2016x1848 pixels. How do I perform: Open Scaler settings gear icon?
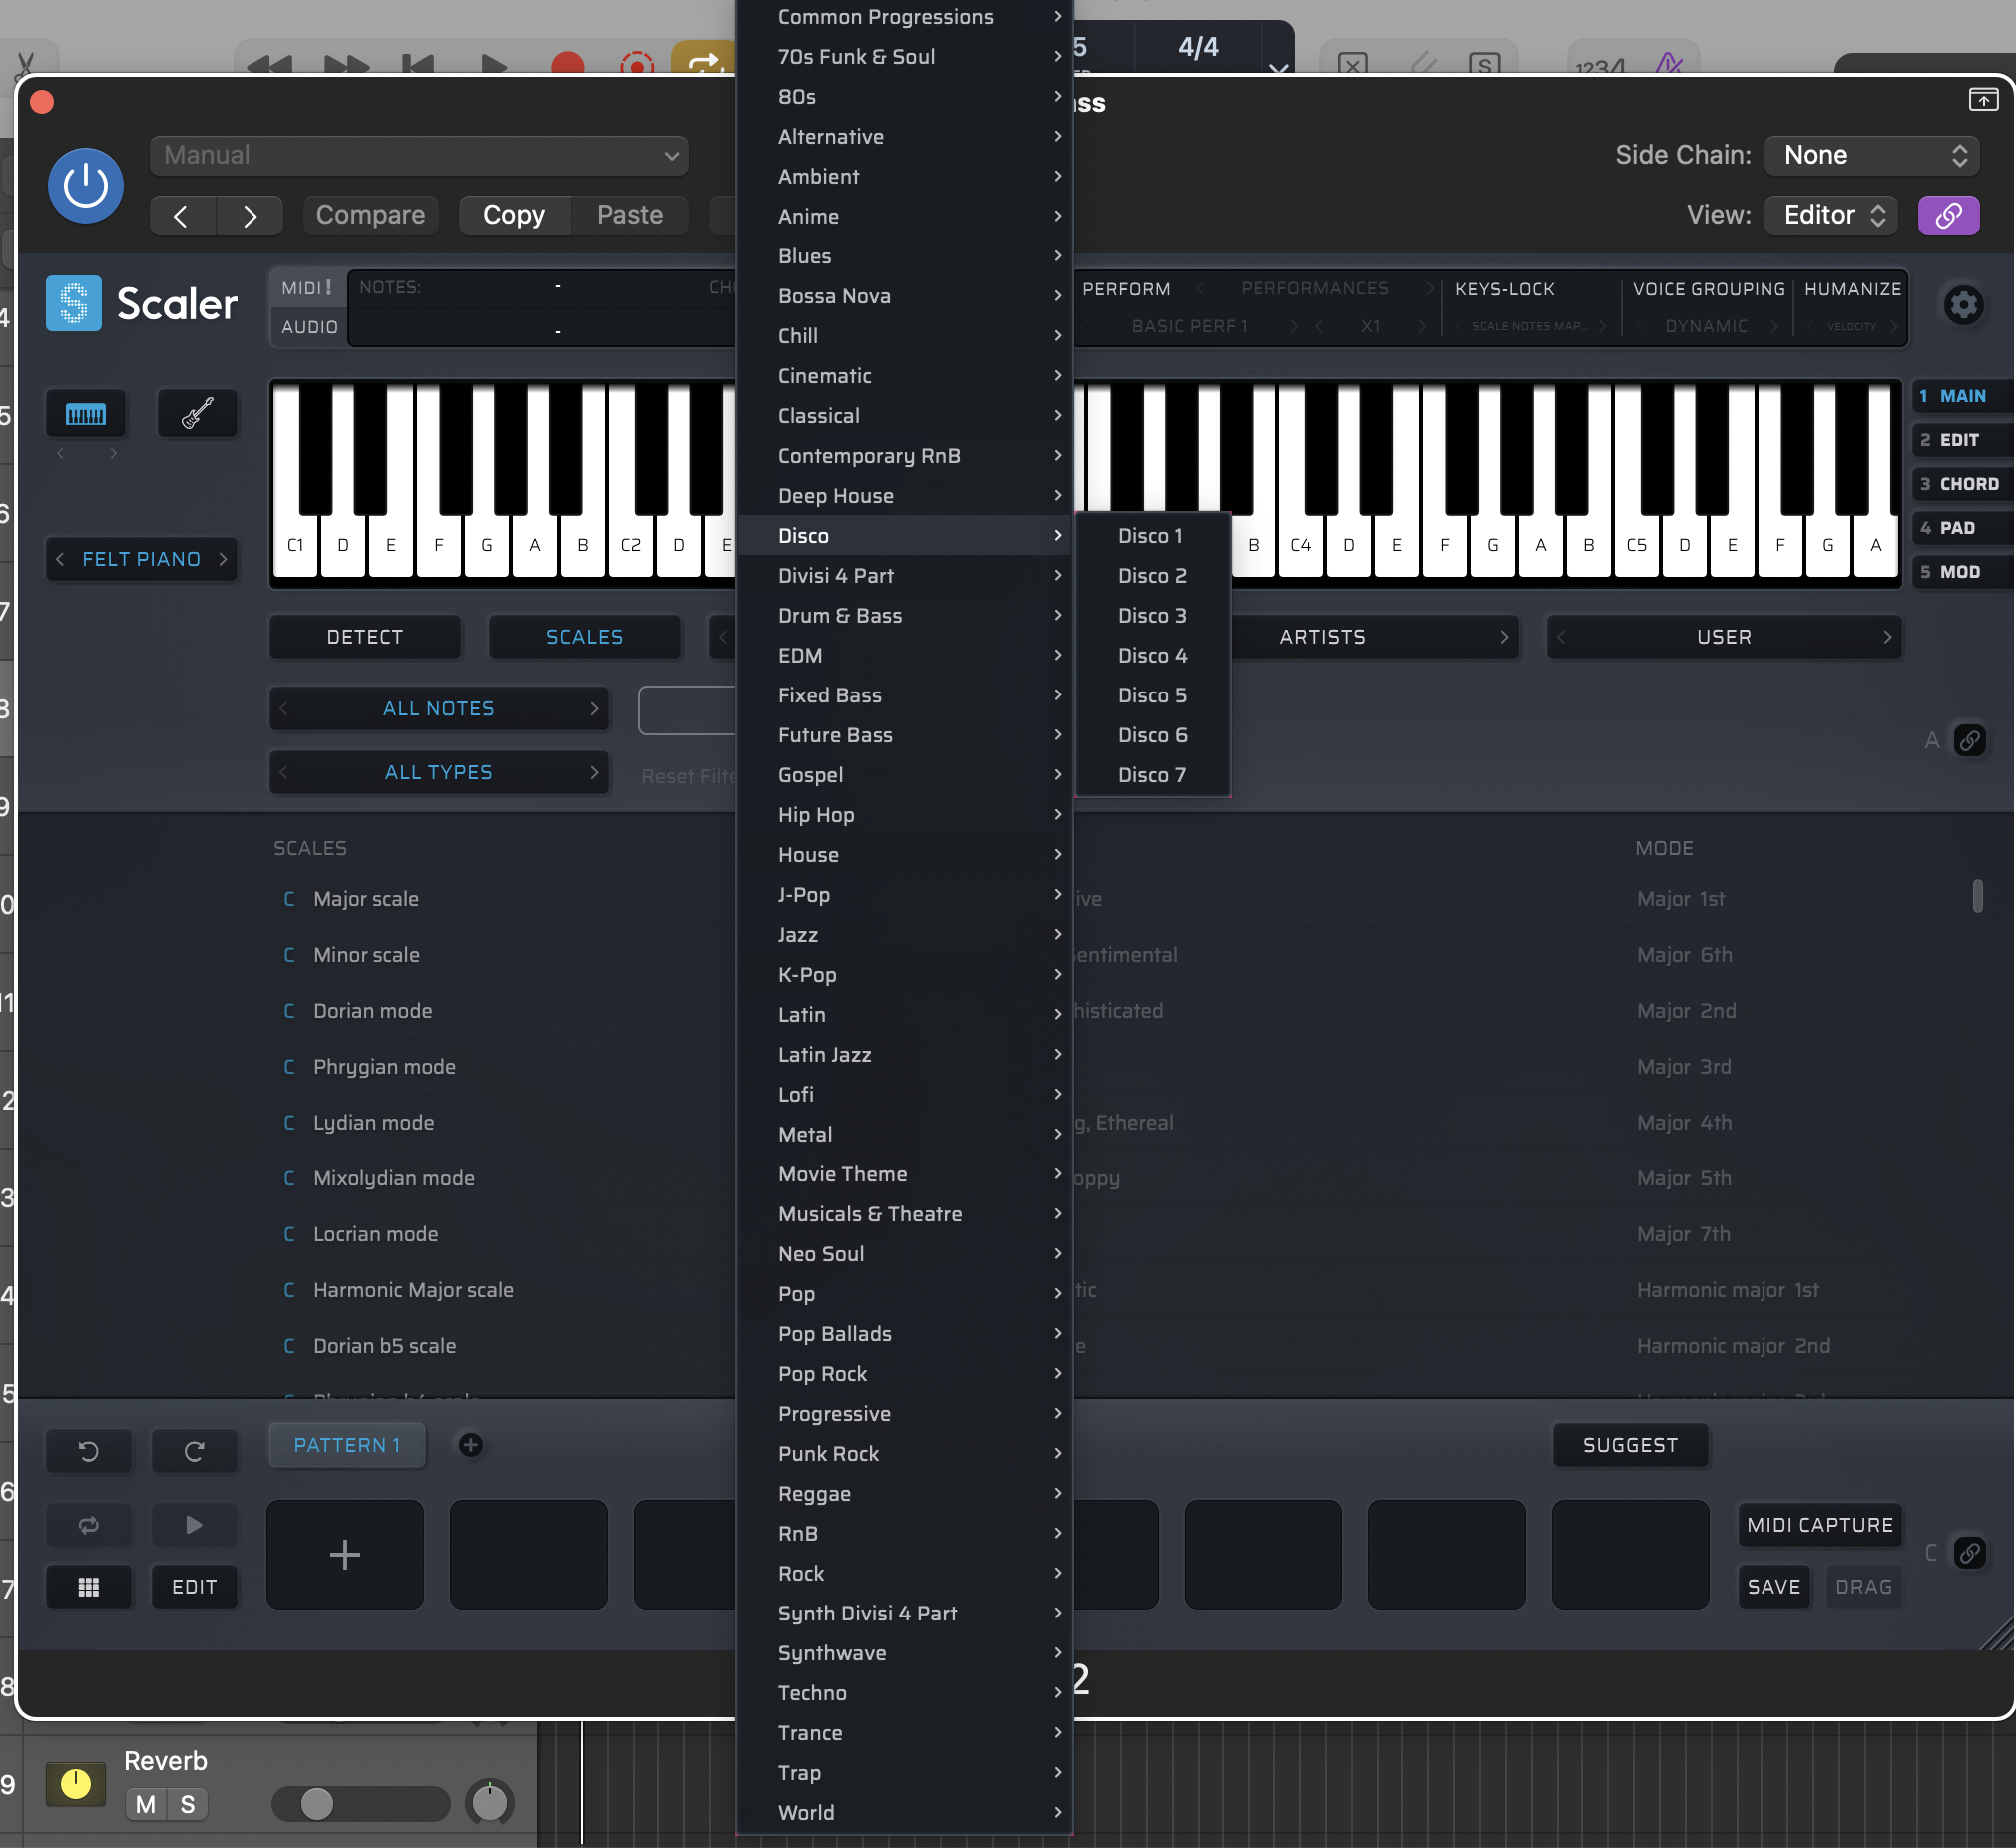click(1962, 305)
